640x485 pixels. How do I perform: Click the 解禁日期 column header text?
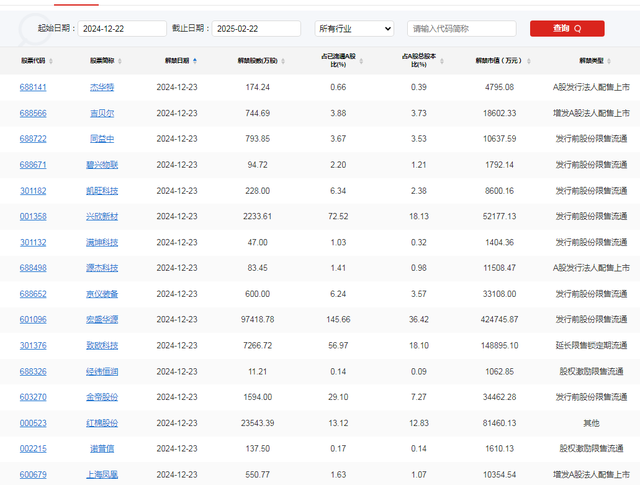(x=177, y=60)
